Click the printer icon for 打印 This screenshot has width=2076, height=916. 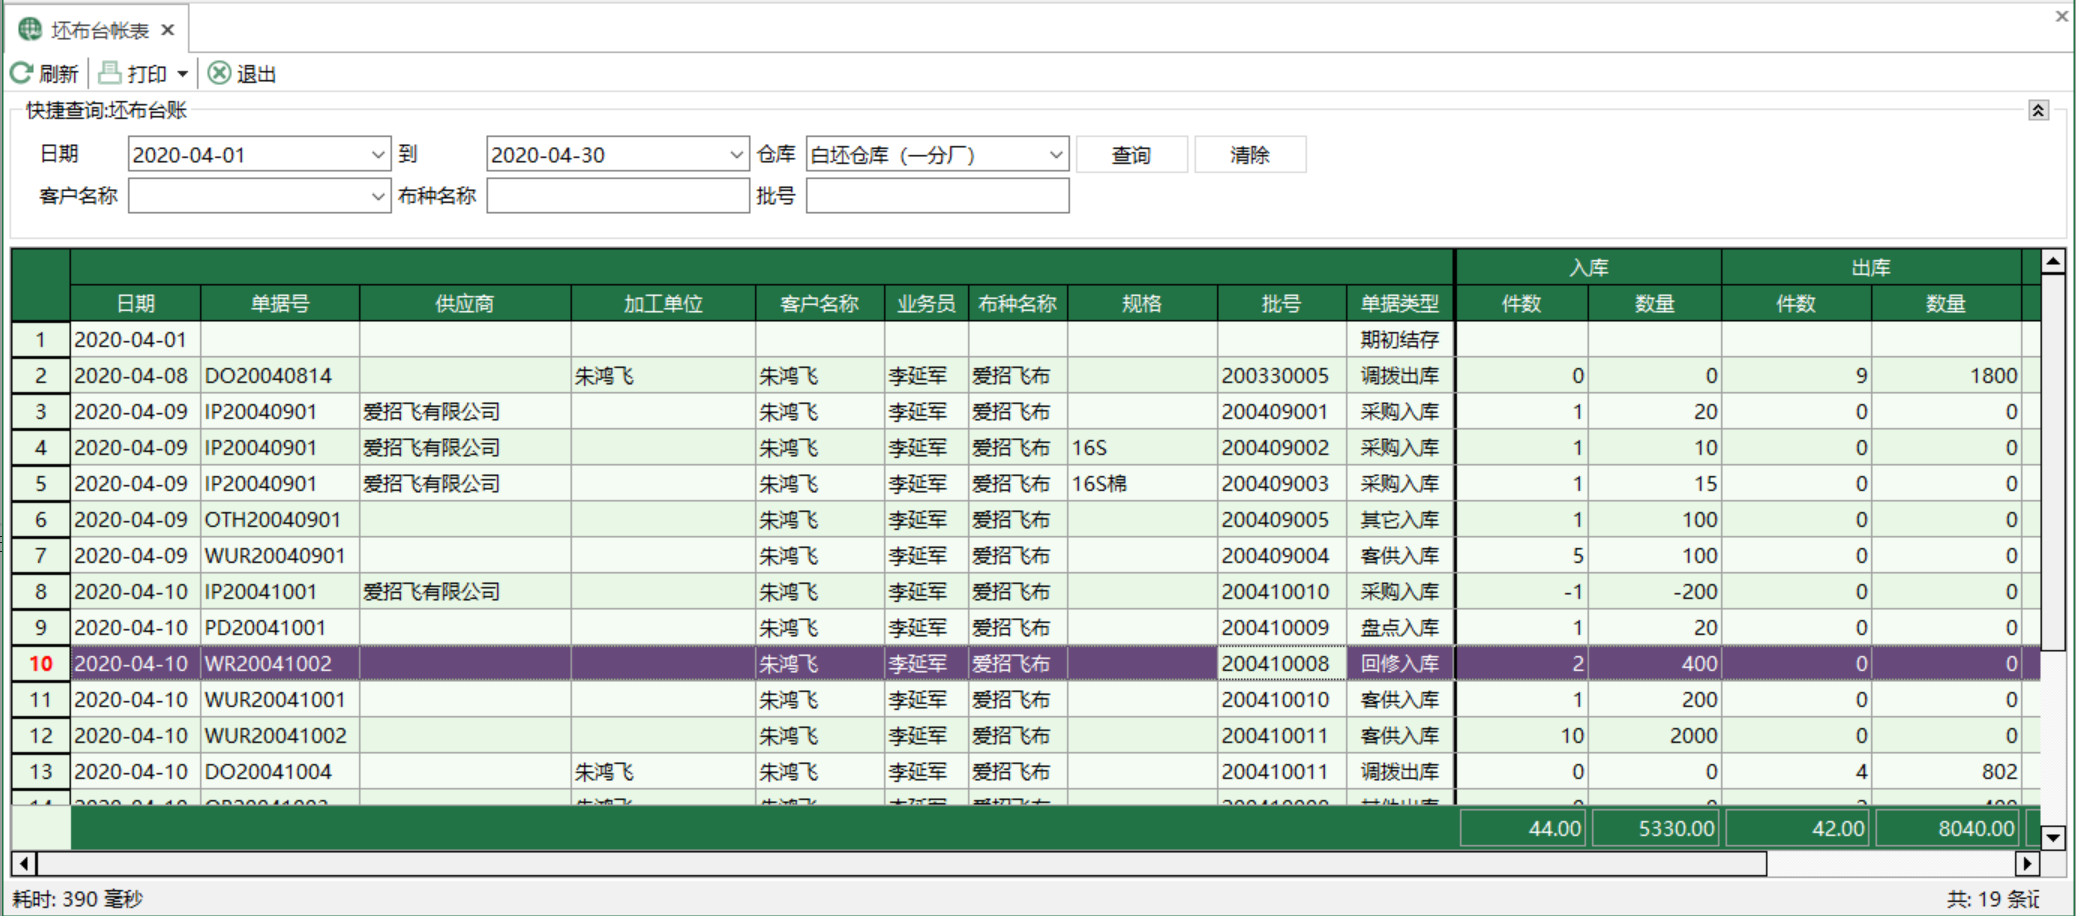pyautogui.click(x=110, y=73)
